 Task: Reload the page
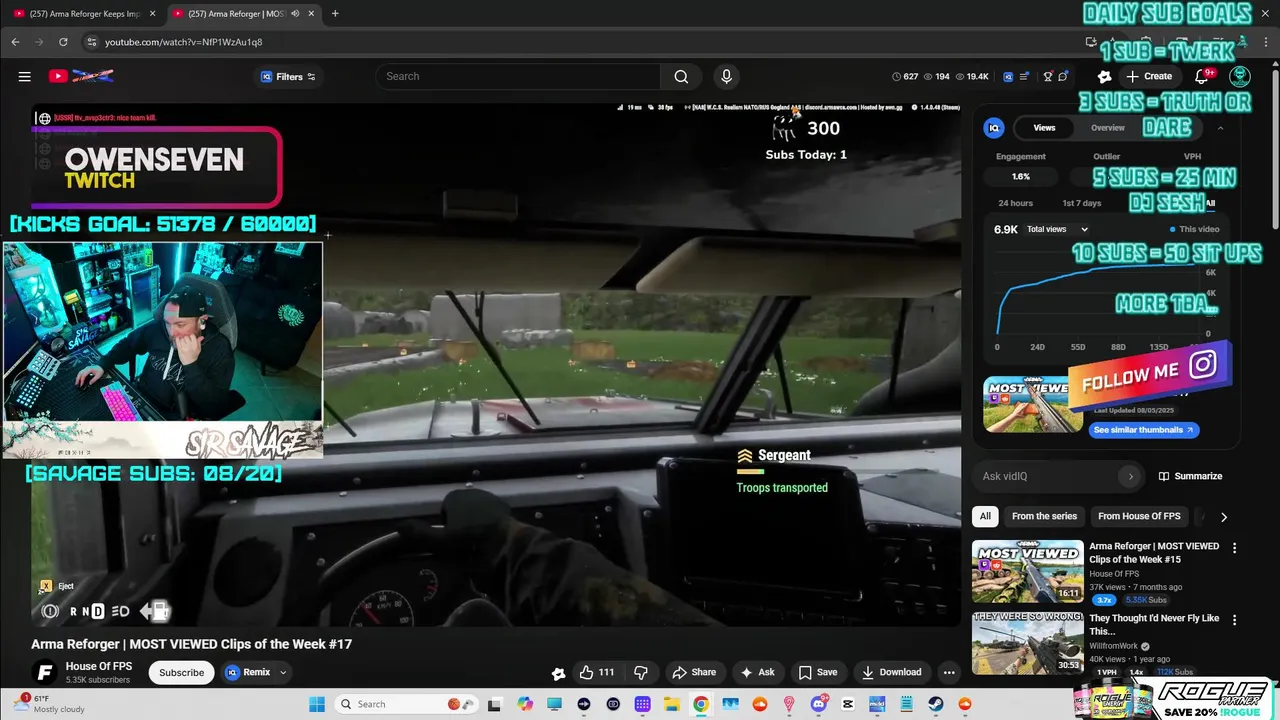click(63, 42)
